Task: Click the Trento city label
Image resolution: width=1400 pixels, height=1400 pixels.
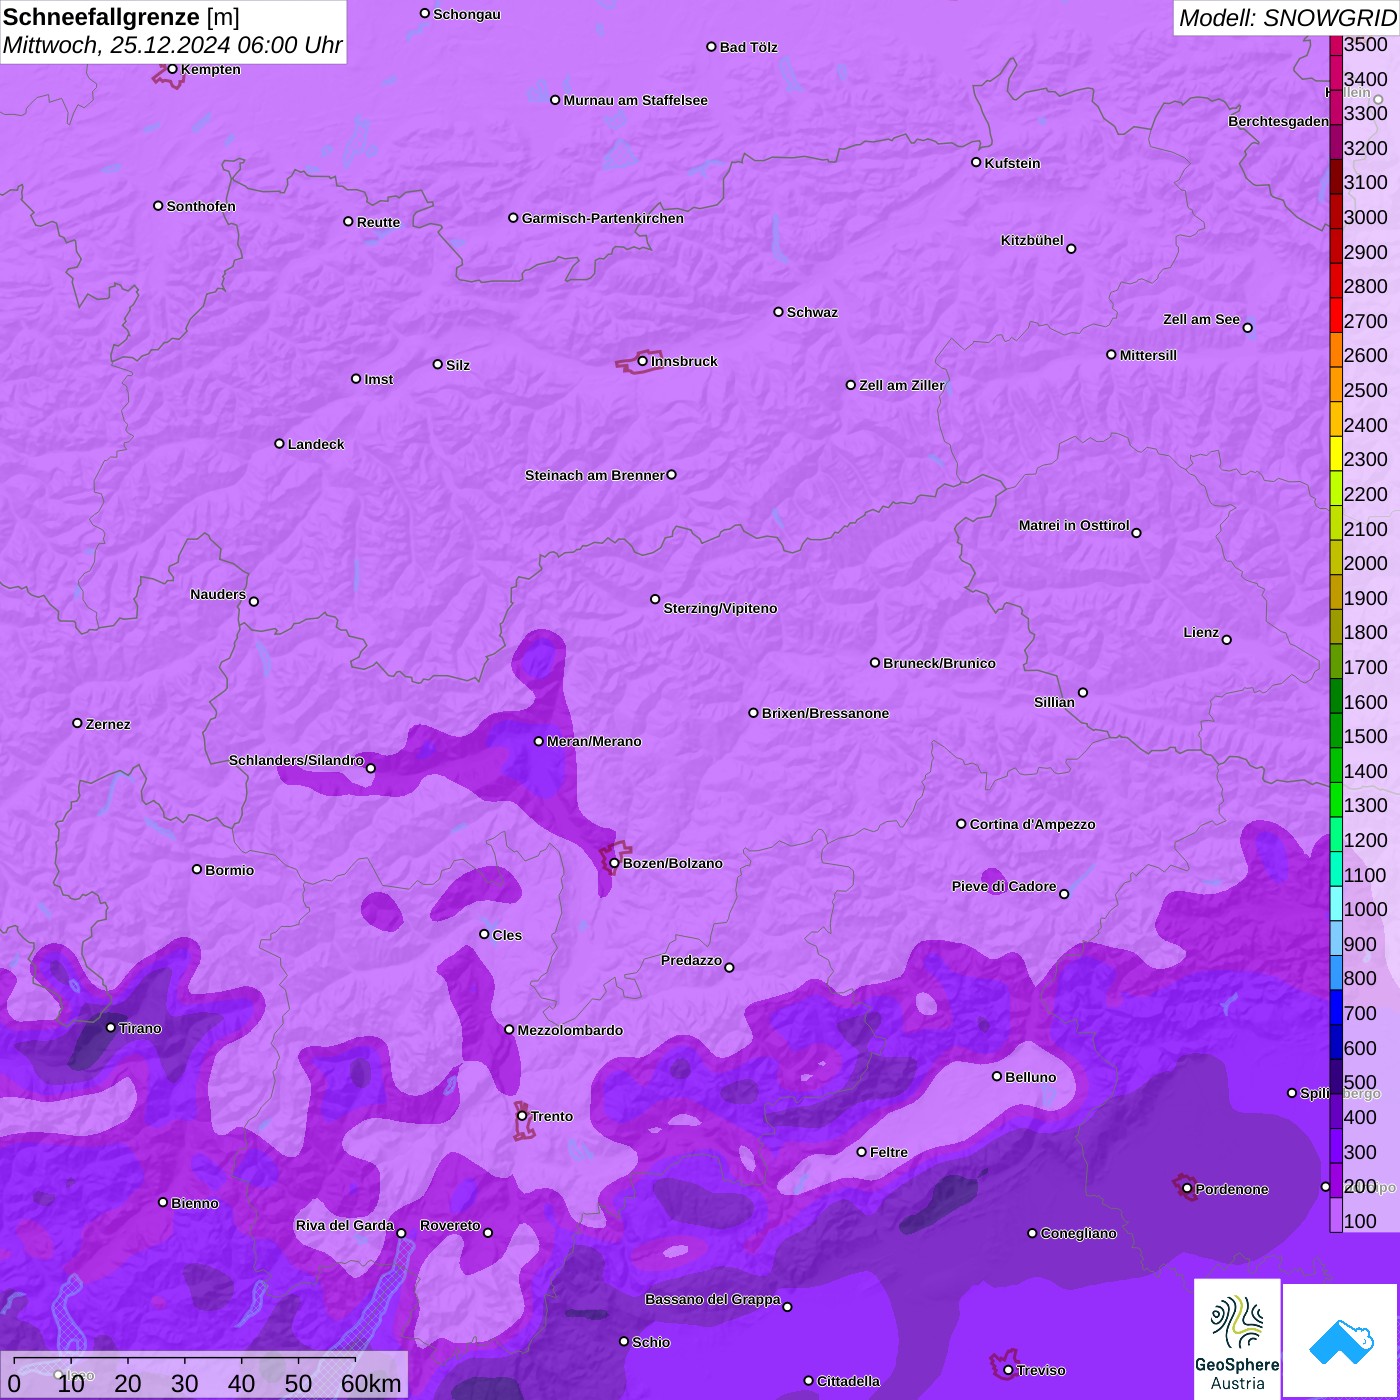Action: tap(552, 1116)
